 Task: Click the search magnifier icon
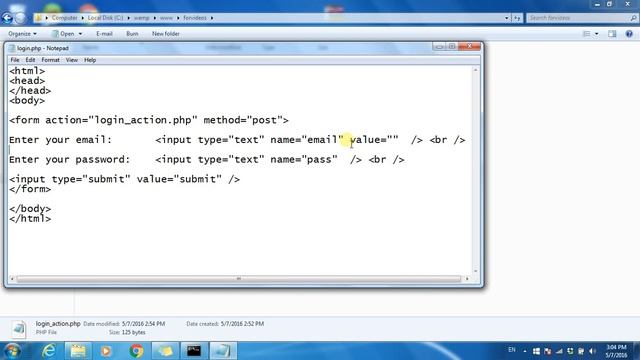pos(633,18)
